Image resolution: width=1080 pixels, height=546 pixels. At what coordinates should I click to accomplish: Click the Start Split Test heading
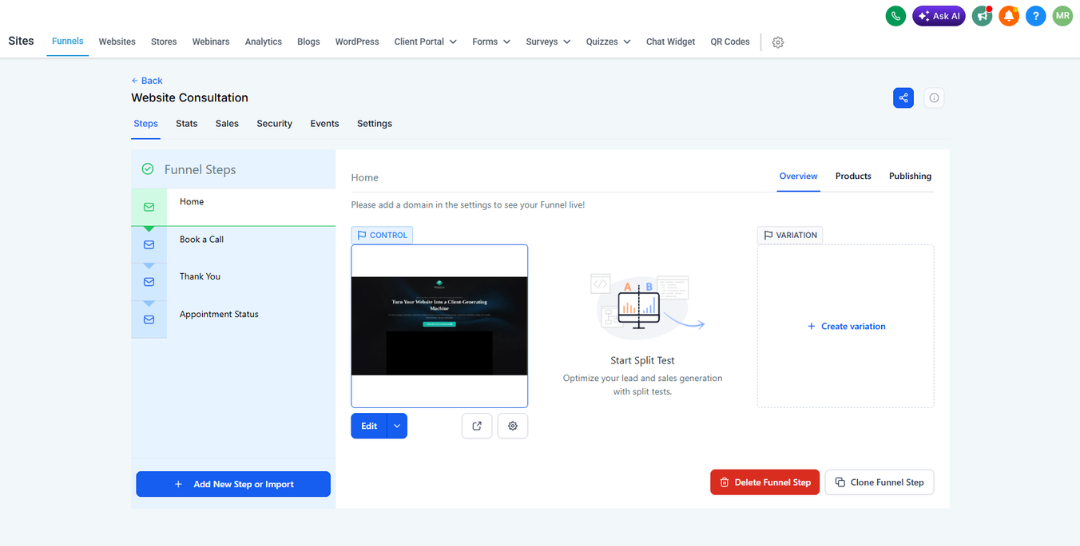[x=643, y=360]
